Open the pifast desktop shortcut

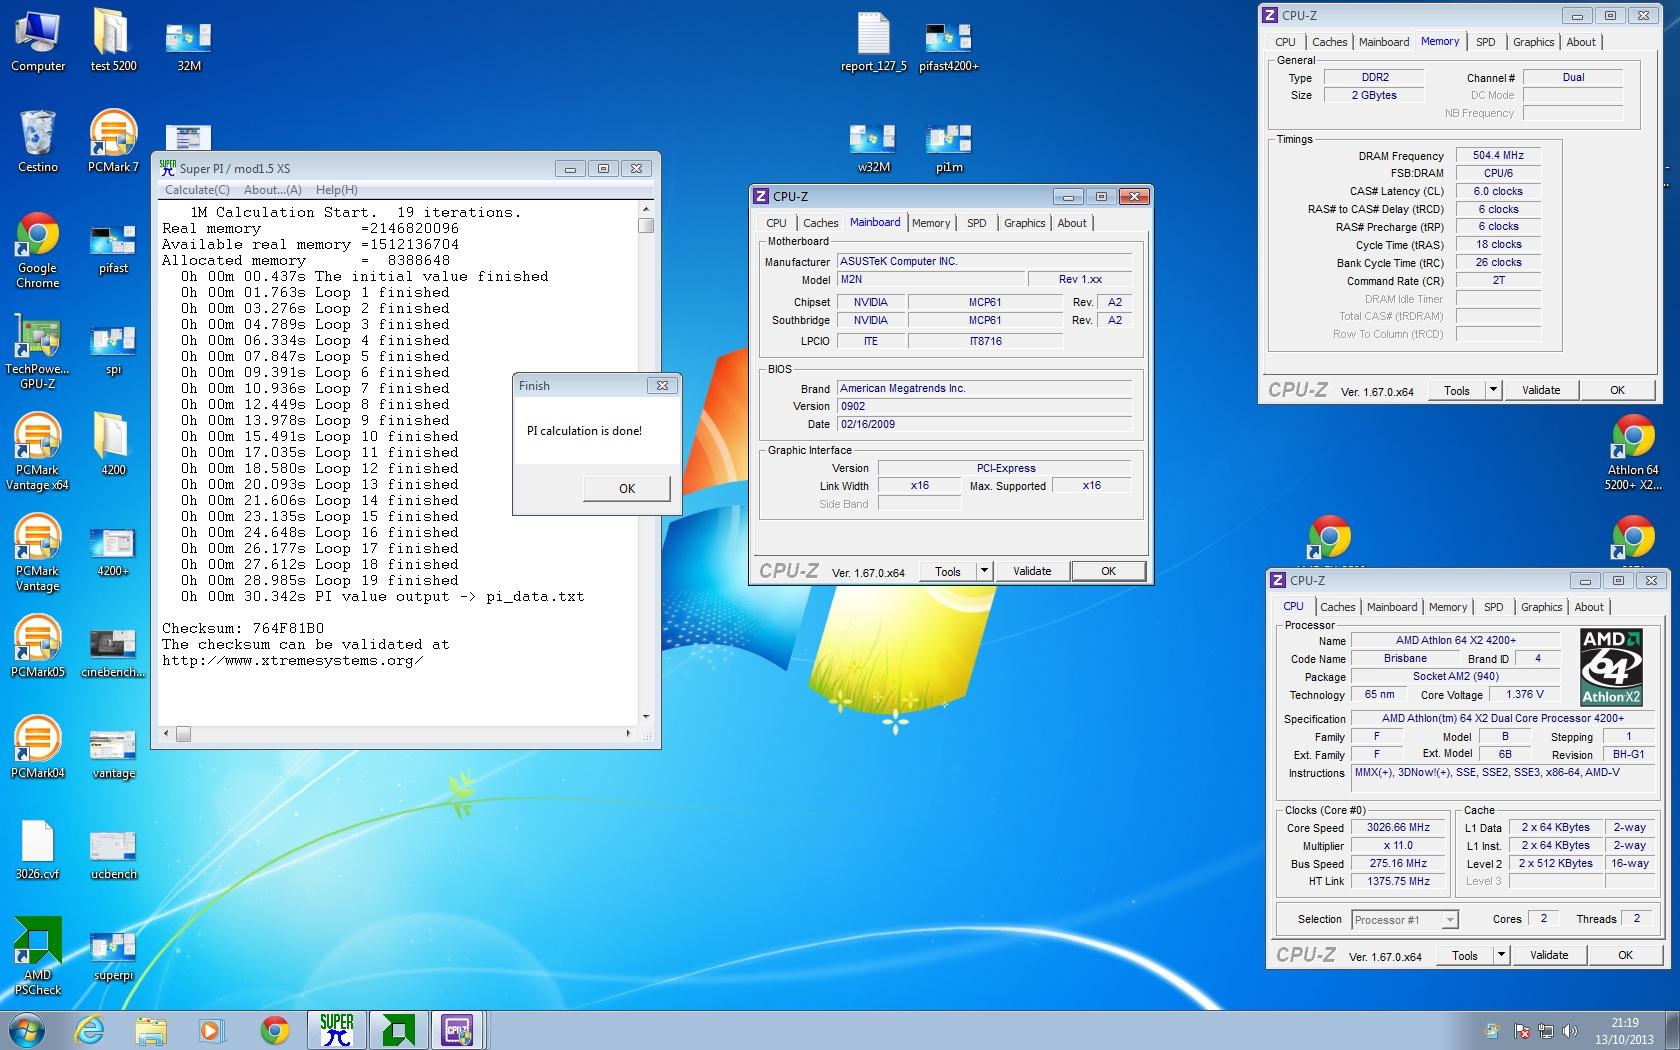click(x=113, y=250)
